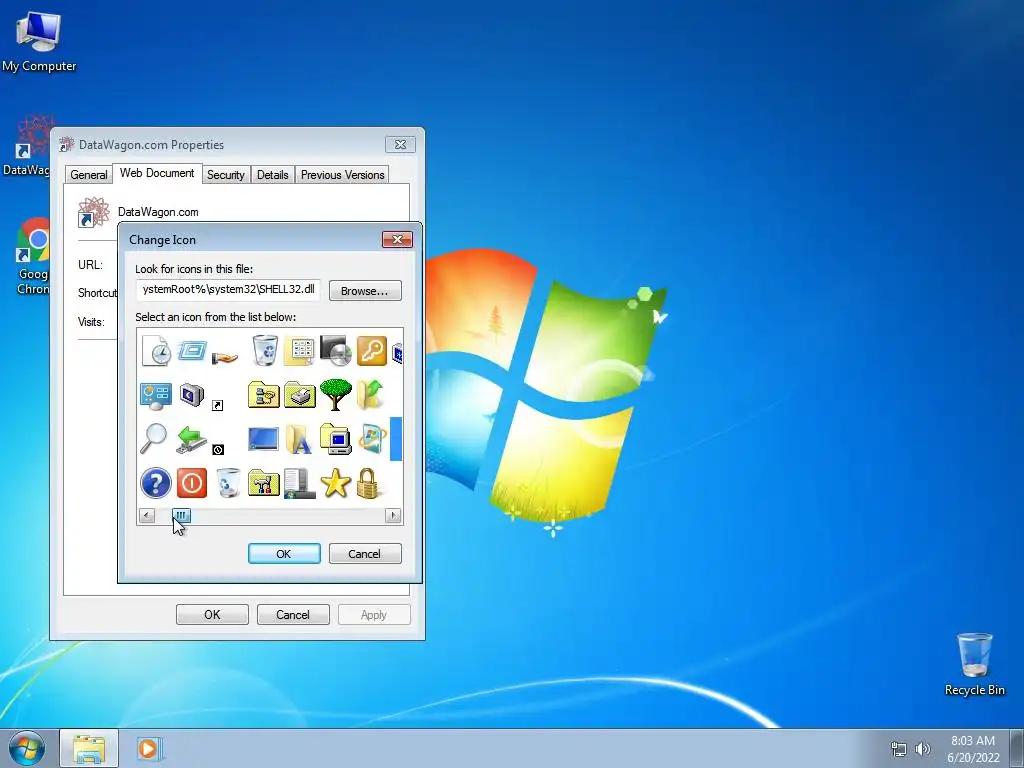Switch to Web Document tab
Screen dimensions: 1024x768
click(x=157, y=173)
